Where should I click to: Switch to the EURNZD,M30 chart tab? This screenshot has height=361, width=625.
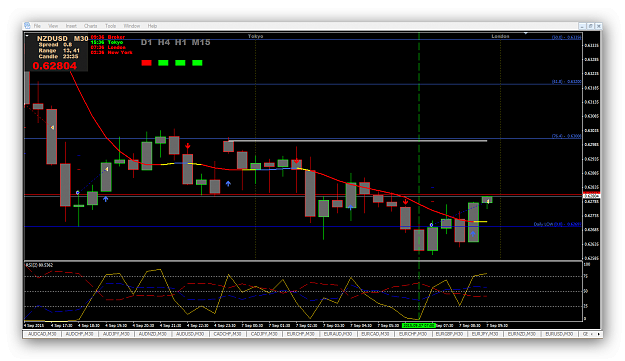(522, 334)
